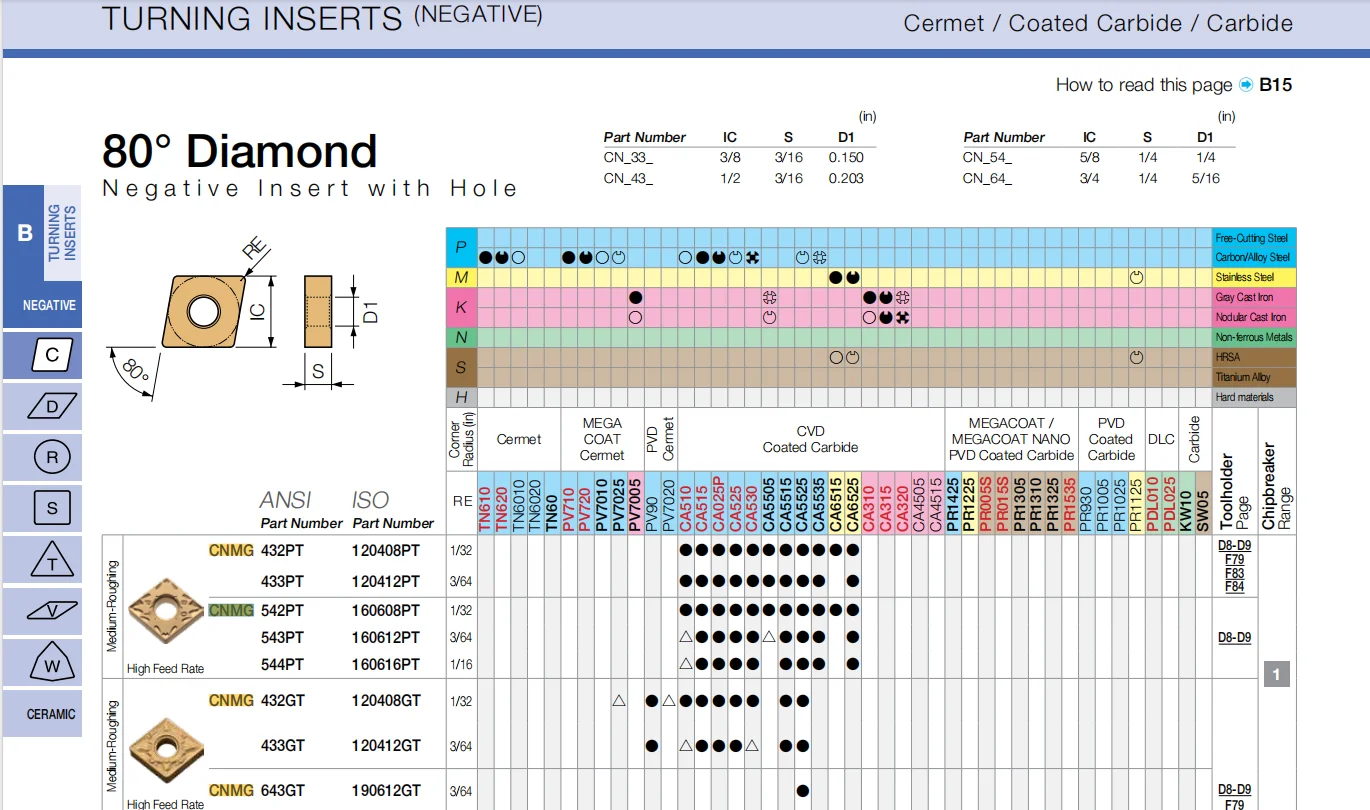Image resolution: width=1370 pixels, height=810 pixels.
Task: Click the DLC group header
Action: [x=1161, y=439]
